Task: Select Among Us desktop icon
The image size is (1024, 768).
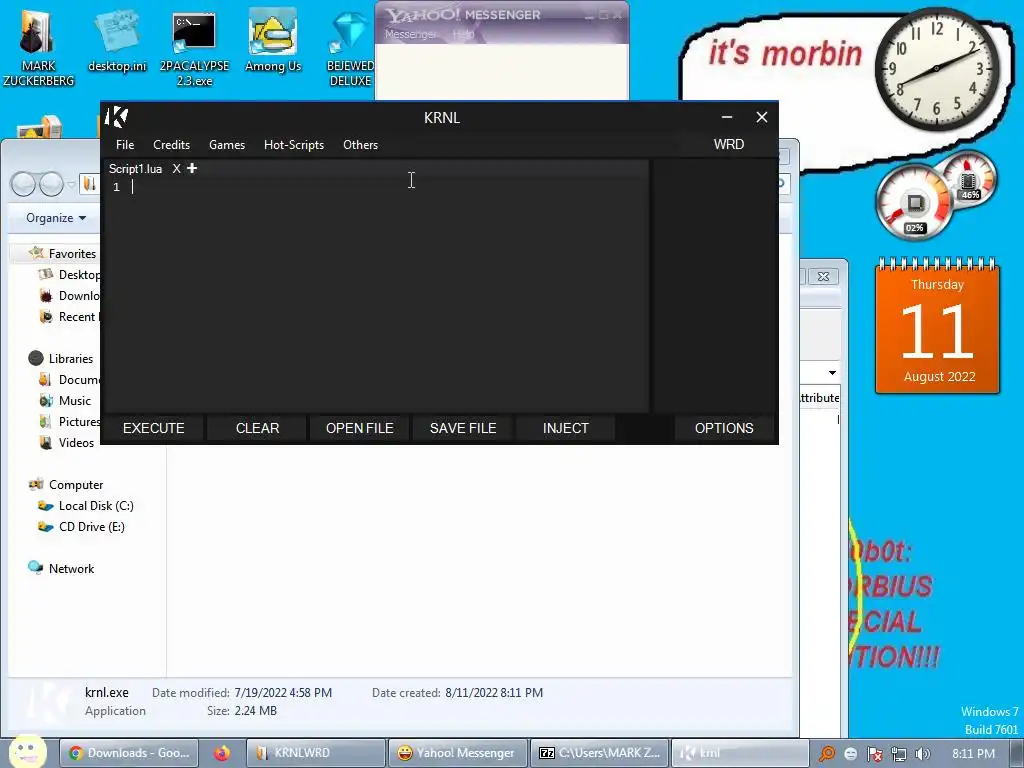Action: point(273,42)
